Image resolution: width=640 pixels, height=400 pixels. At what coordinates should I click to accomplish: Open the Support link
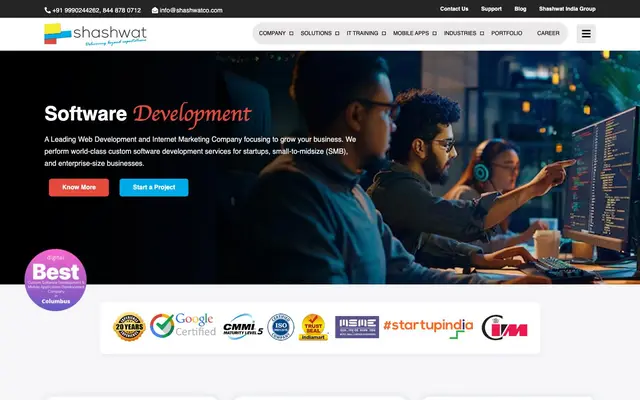click(x=491, y=9)
